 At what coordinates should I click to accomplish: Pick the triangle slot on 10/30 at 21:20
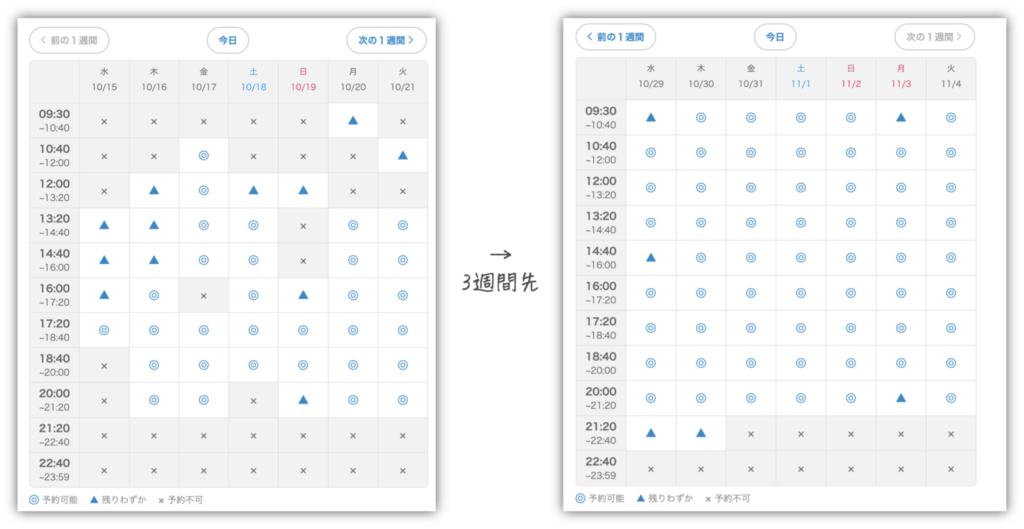click(x=701, y=433)
